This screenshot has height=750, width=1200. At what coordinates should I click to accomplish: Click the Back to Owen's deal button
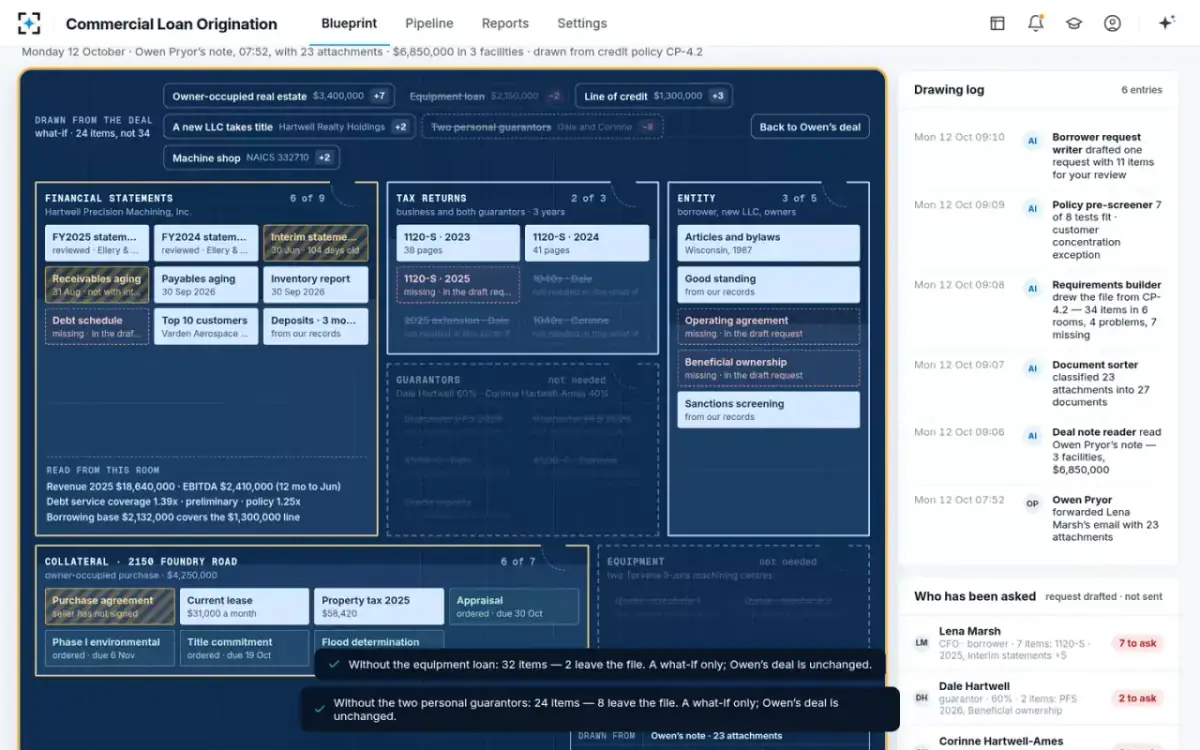point(810,127)
